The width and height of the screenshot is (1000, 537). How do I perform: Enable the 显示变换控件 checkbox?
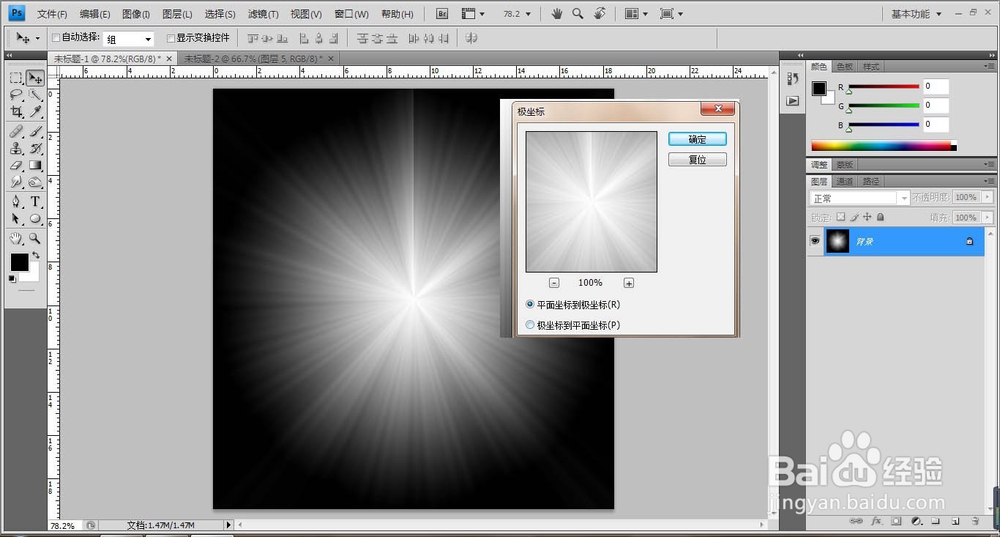170,38
